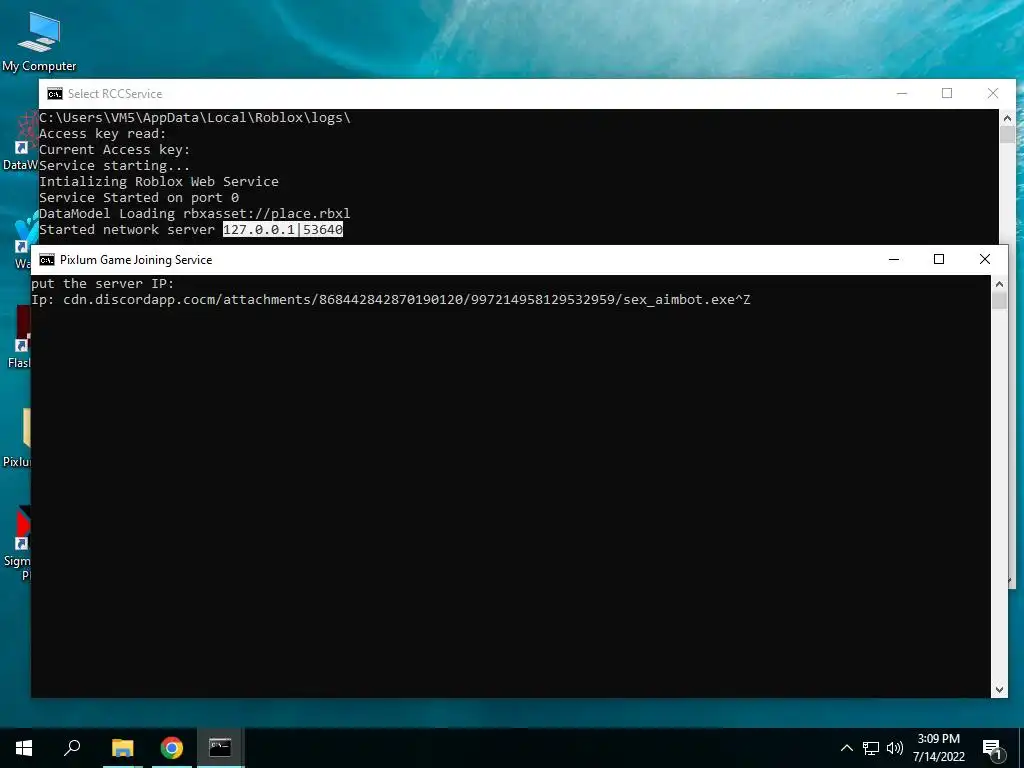Image resolution: width=1024 pixels, height=768 pixels.
Task: Click the Roblox logs path line
Action: (x=195, y=118)
